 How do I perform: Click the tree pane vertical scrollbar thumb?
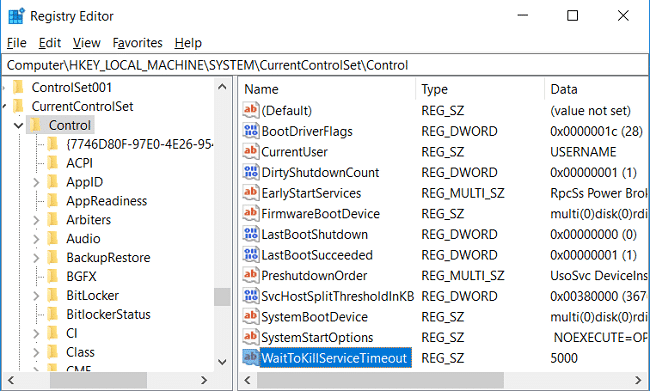(x=222, y=296)
